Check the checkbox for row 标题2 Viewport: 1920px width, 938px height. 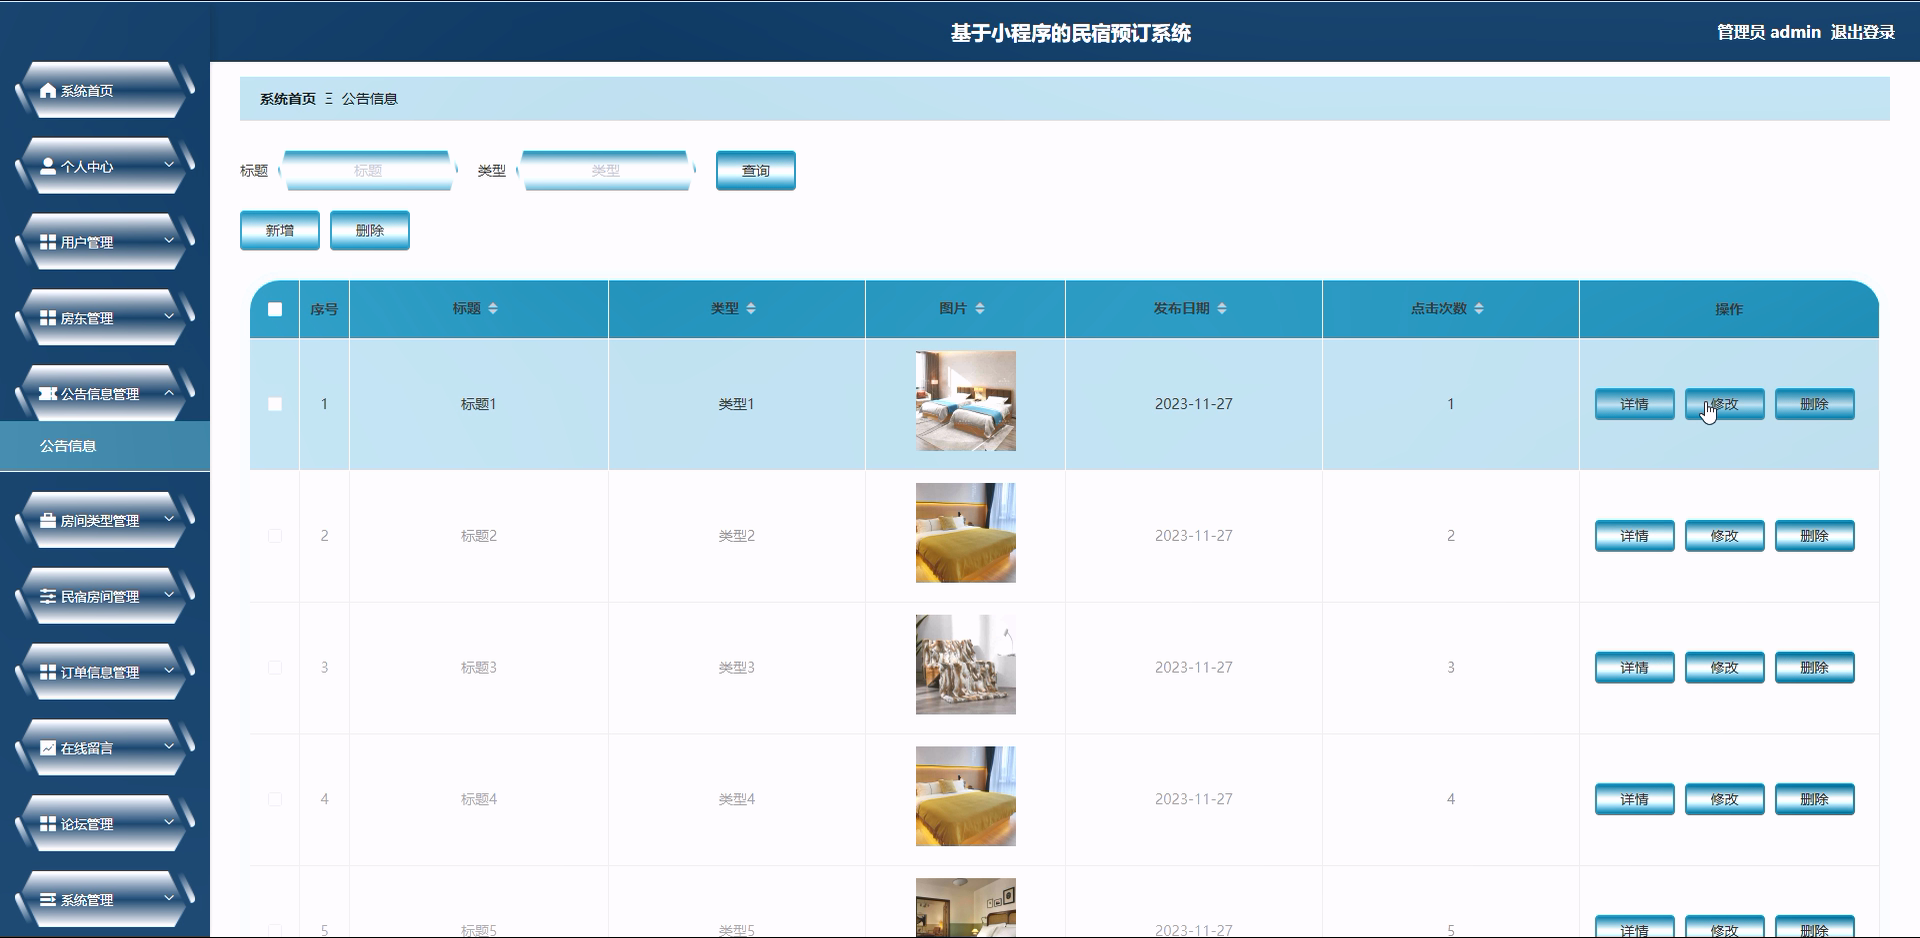(274, 536)
